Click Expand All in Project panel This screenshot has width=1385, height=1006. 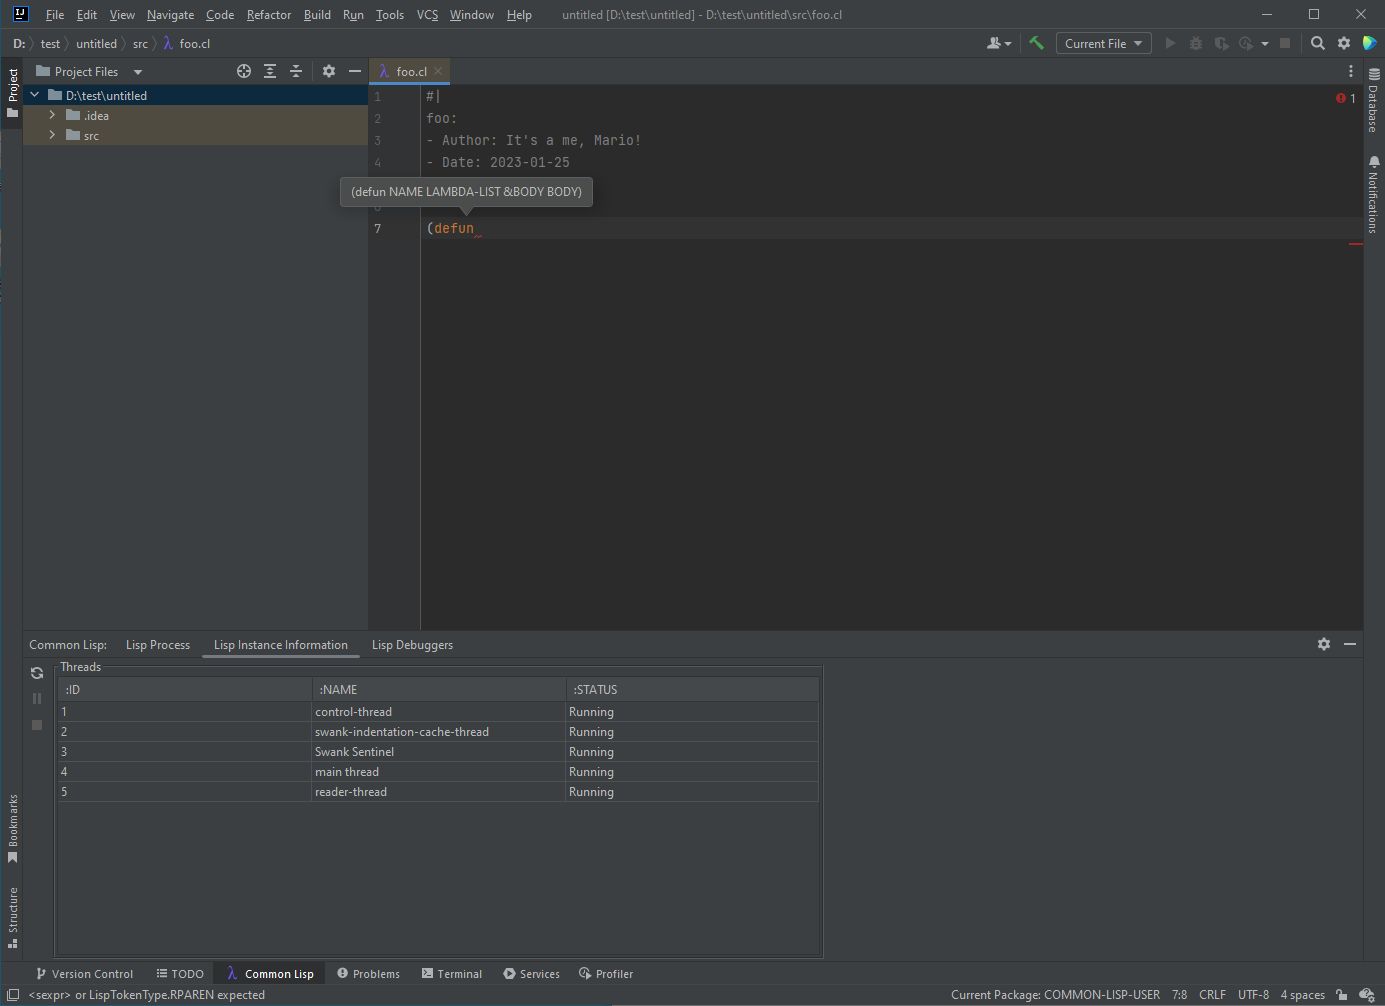tap(270, 71)
